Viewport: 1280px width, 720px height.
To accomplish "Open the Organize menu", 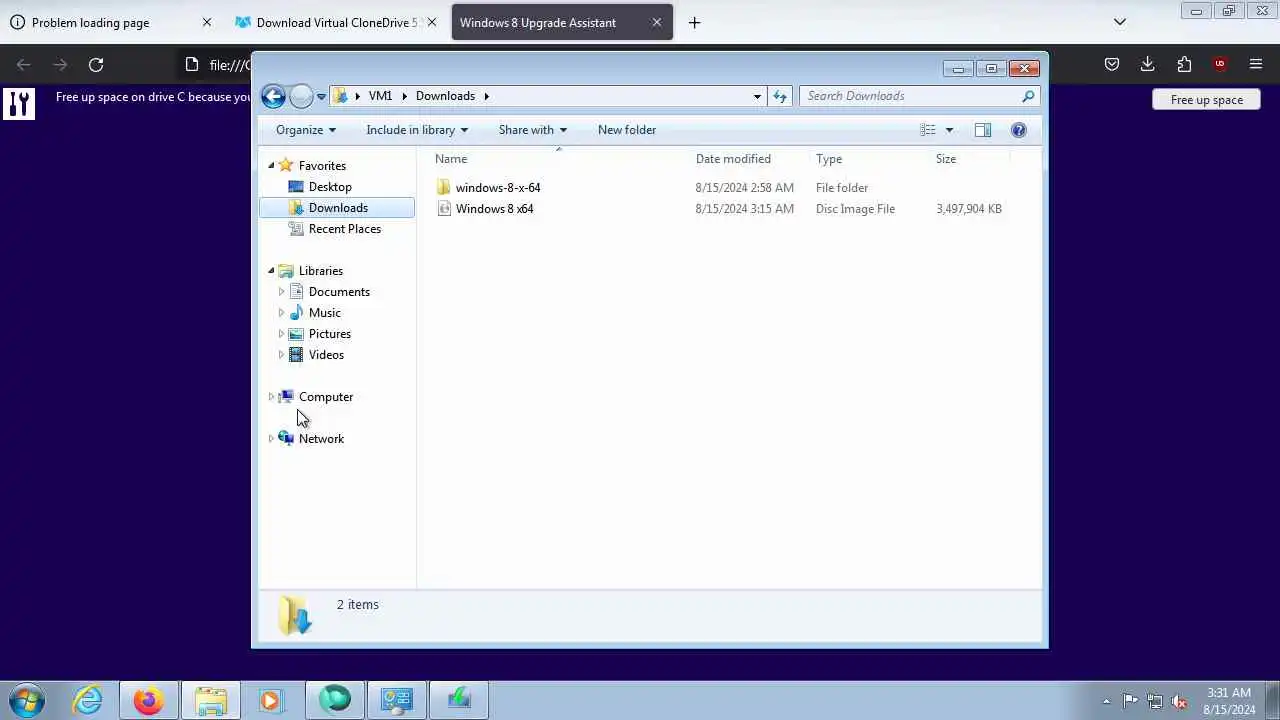I will pos(306,130).
